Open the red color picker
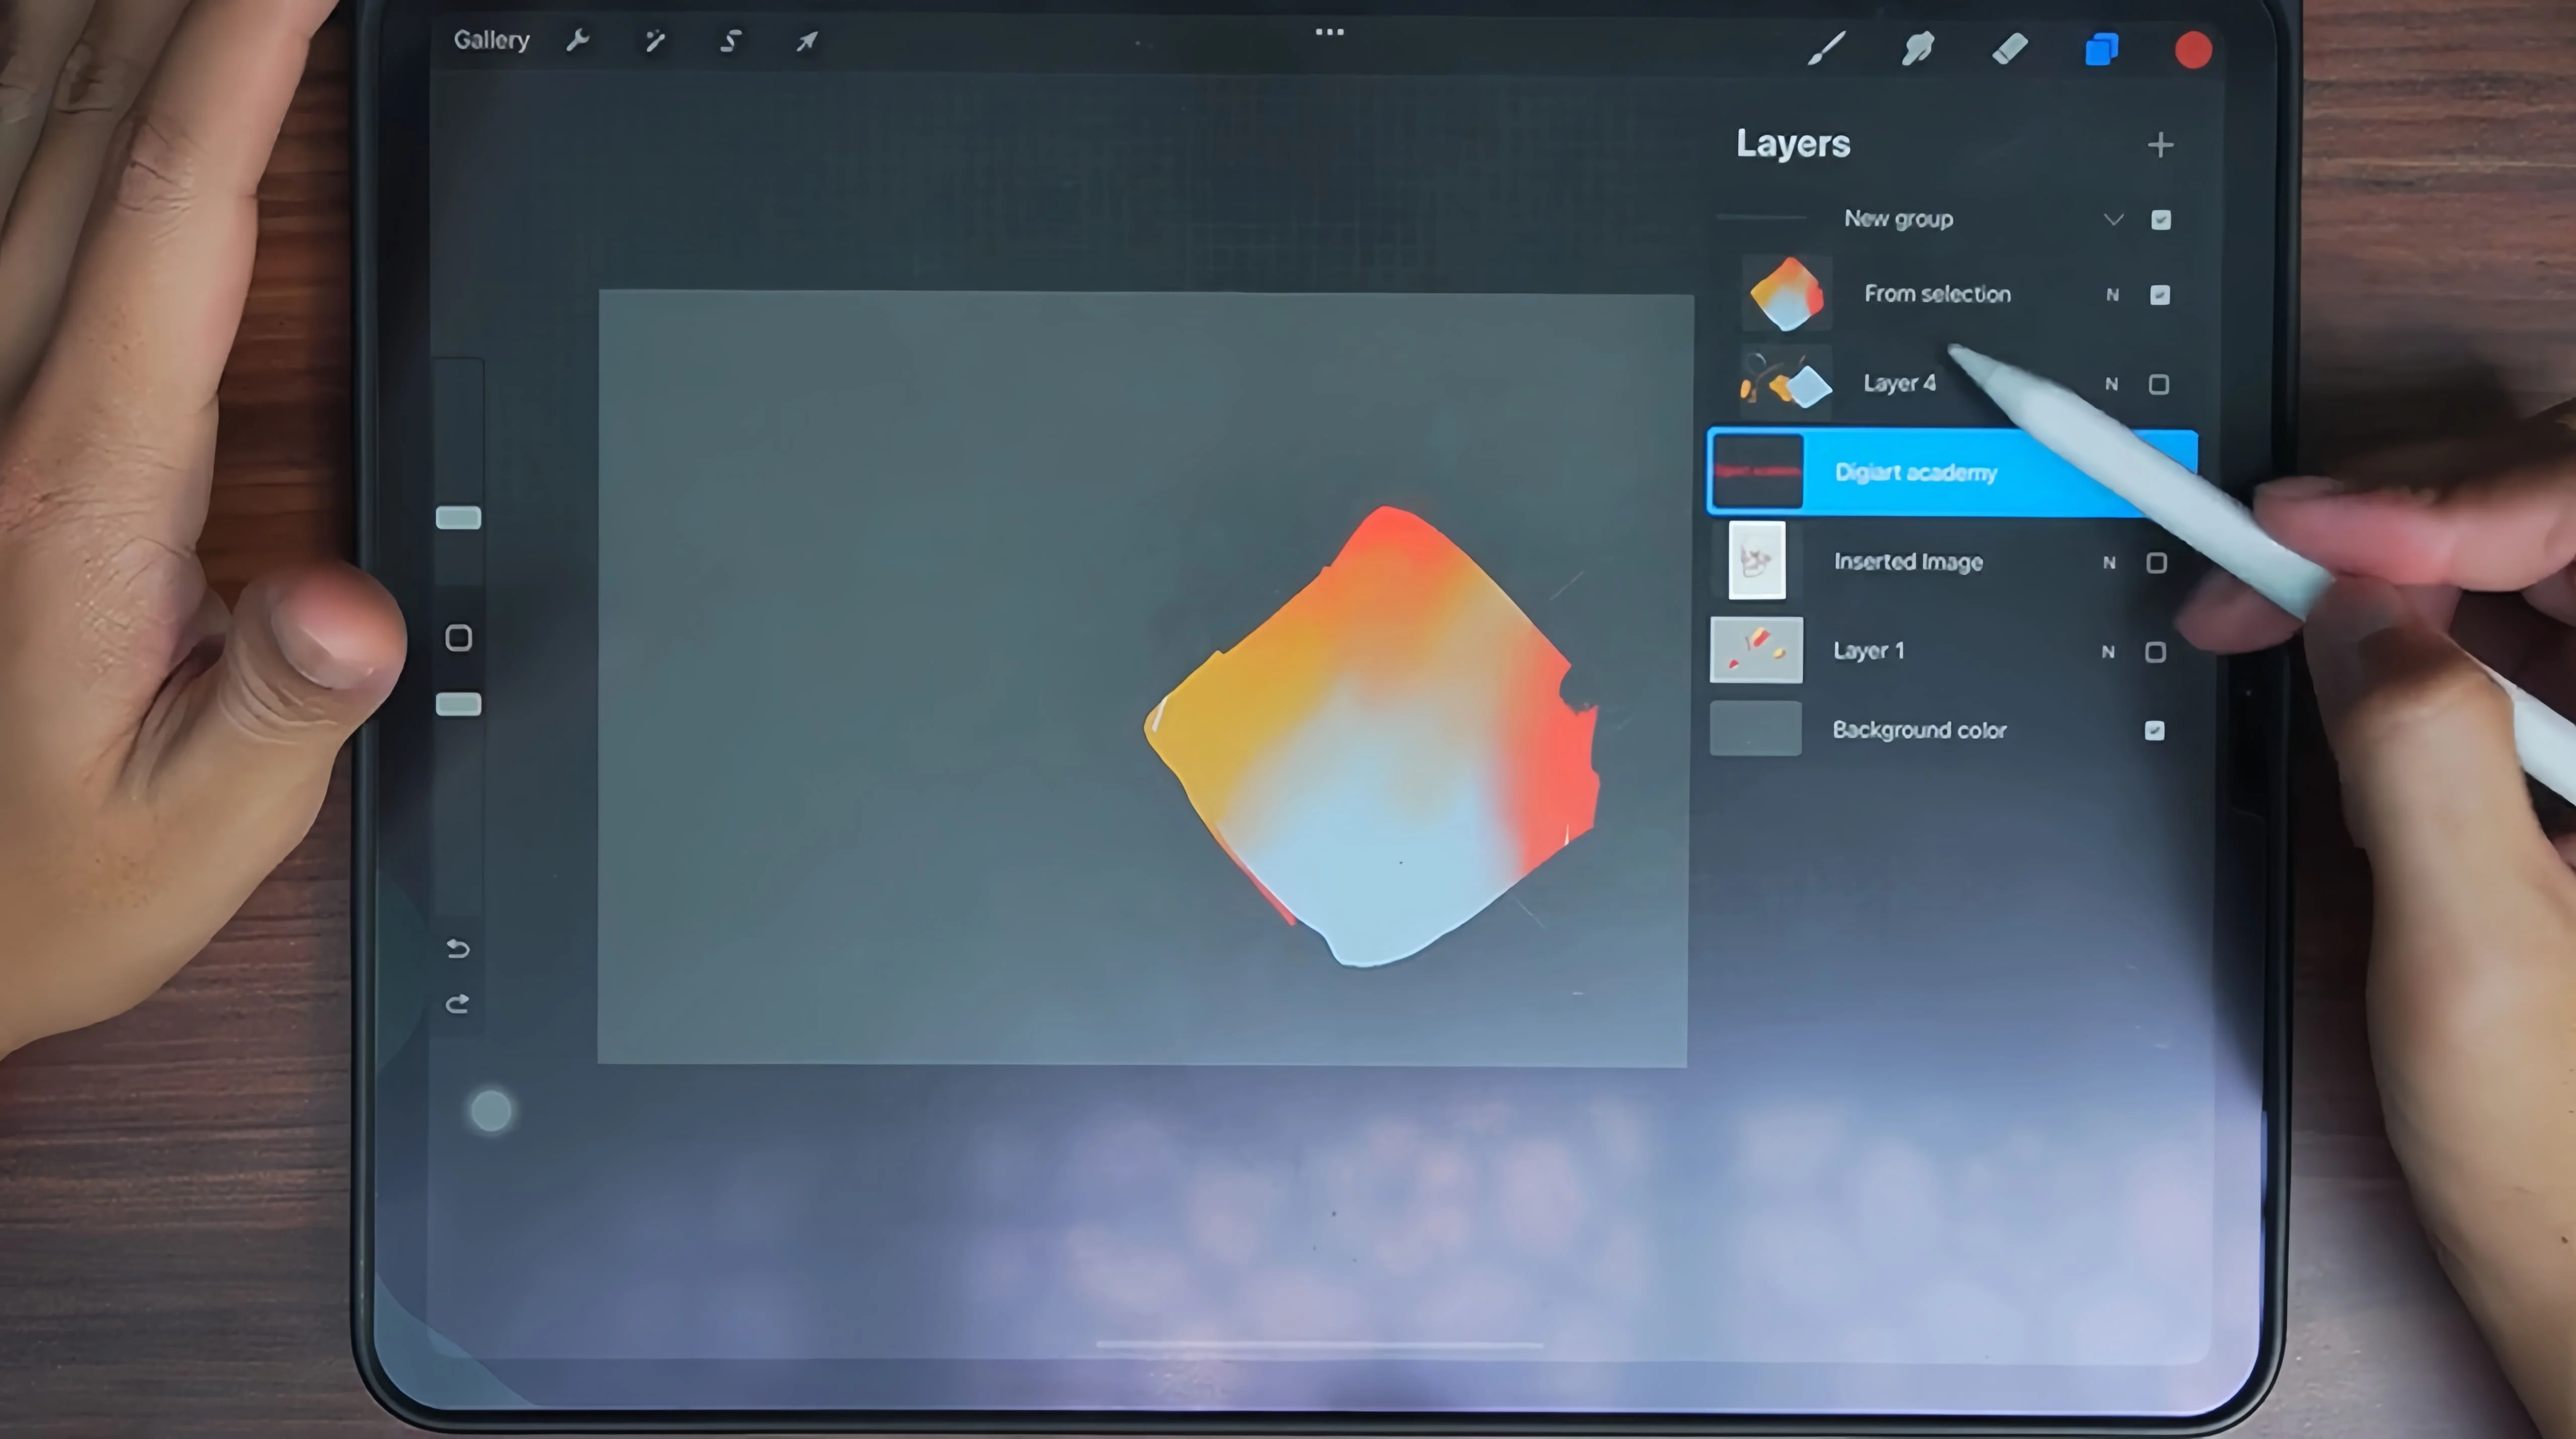Screen dimensions: 2576x1439 pyautogui.click(x=2193, y=50)
